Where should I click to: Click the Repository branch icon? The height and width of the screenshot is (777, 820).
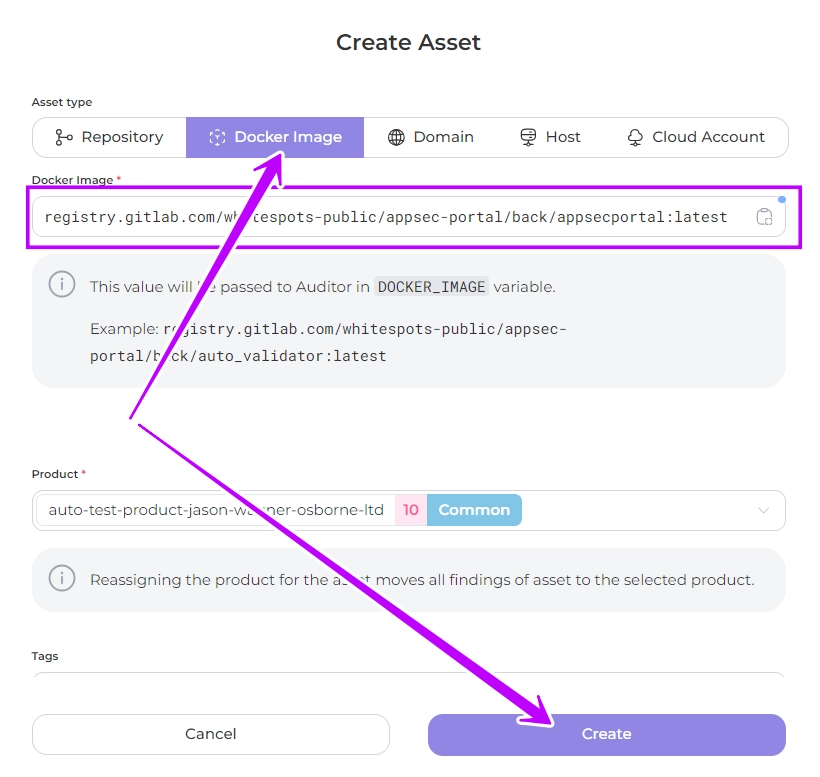coord(64,137)
